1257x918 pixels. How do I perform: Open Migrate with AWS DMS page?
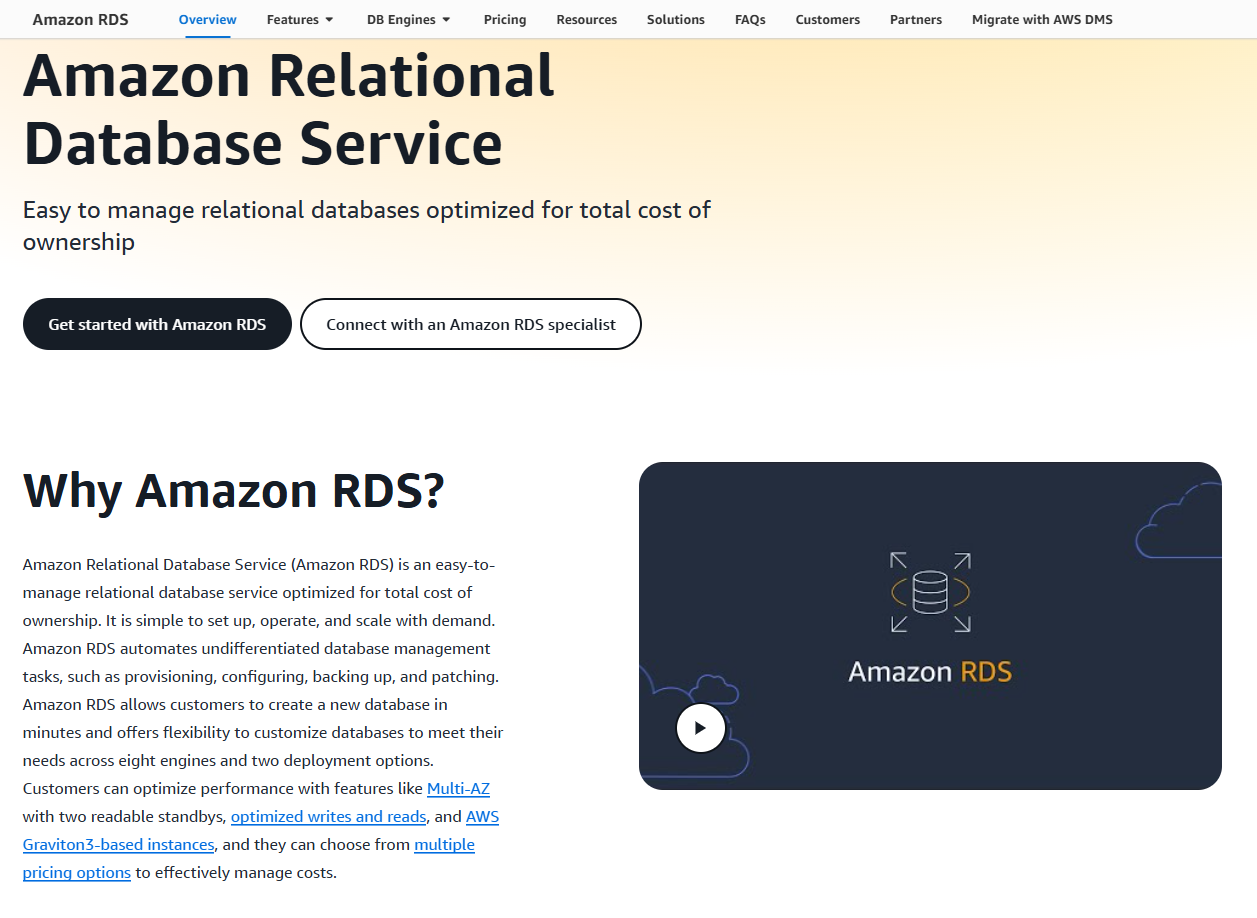coord(1042,19)
